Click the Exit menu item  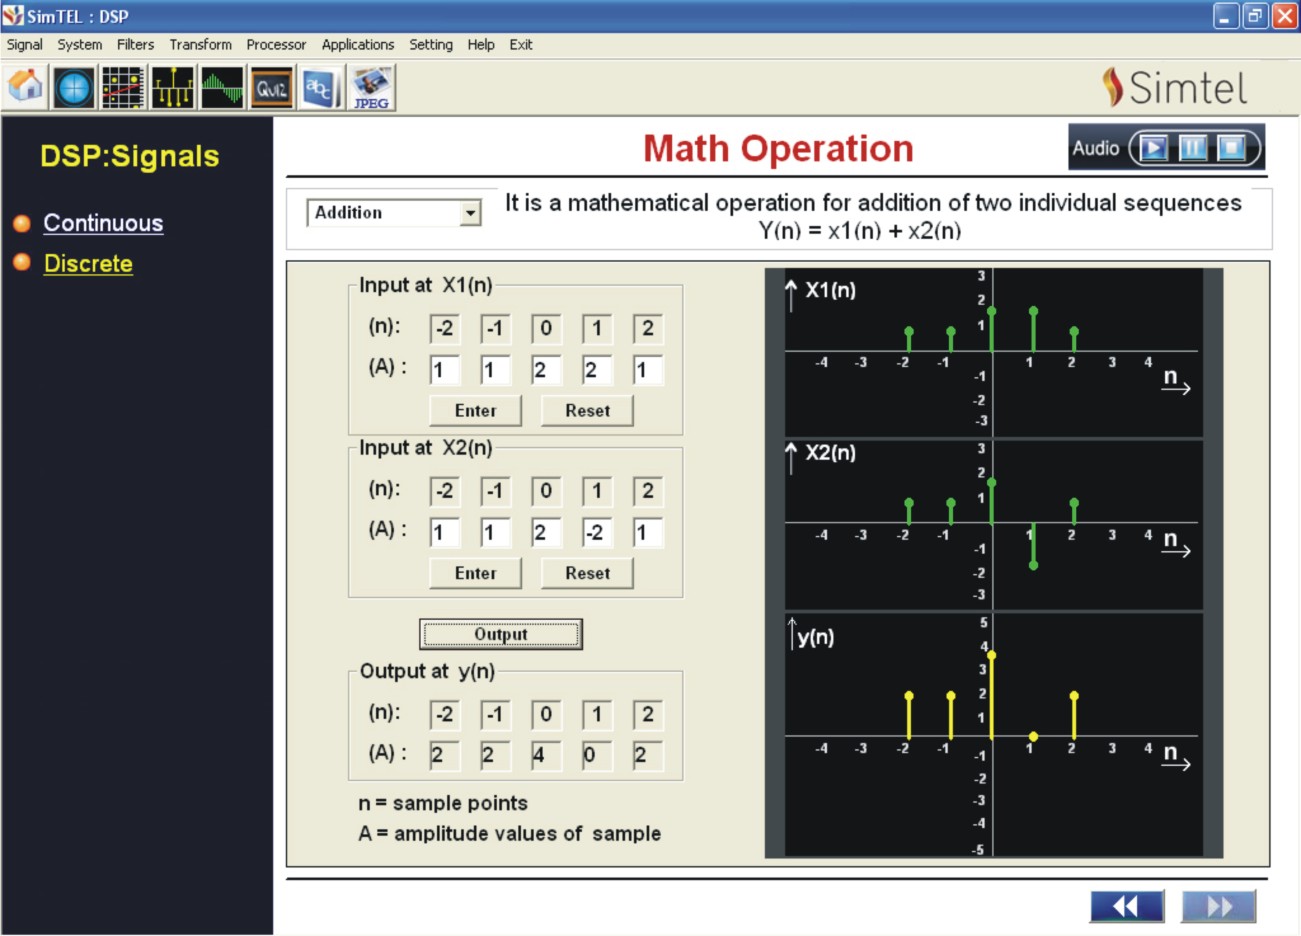coord(521,45)
